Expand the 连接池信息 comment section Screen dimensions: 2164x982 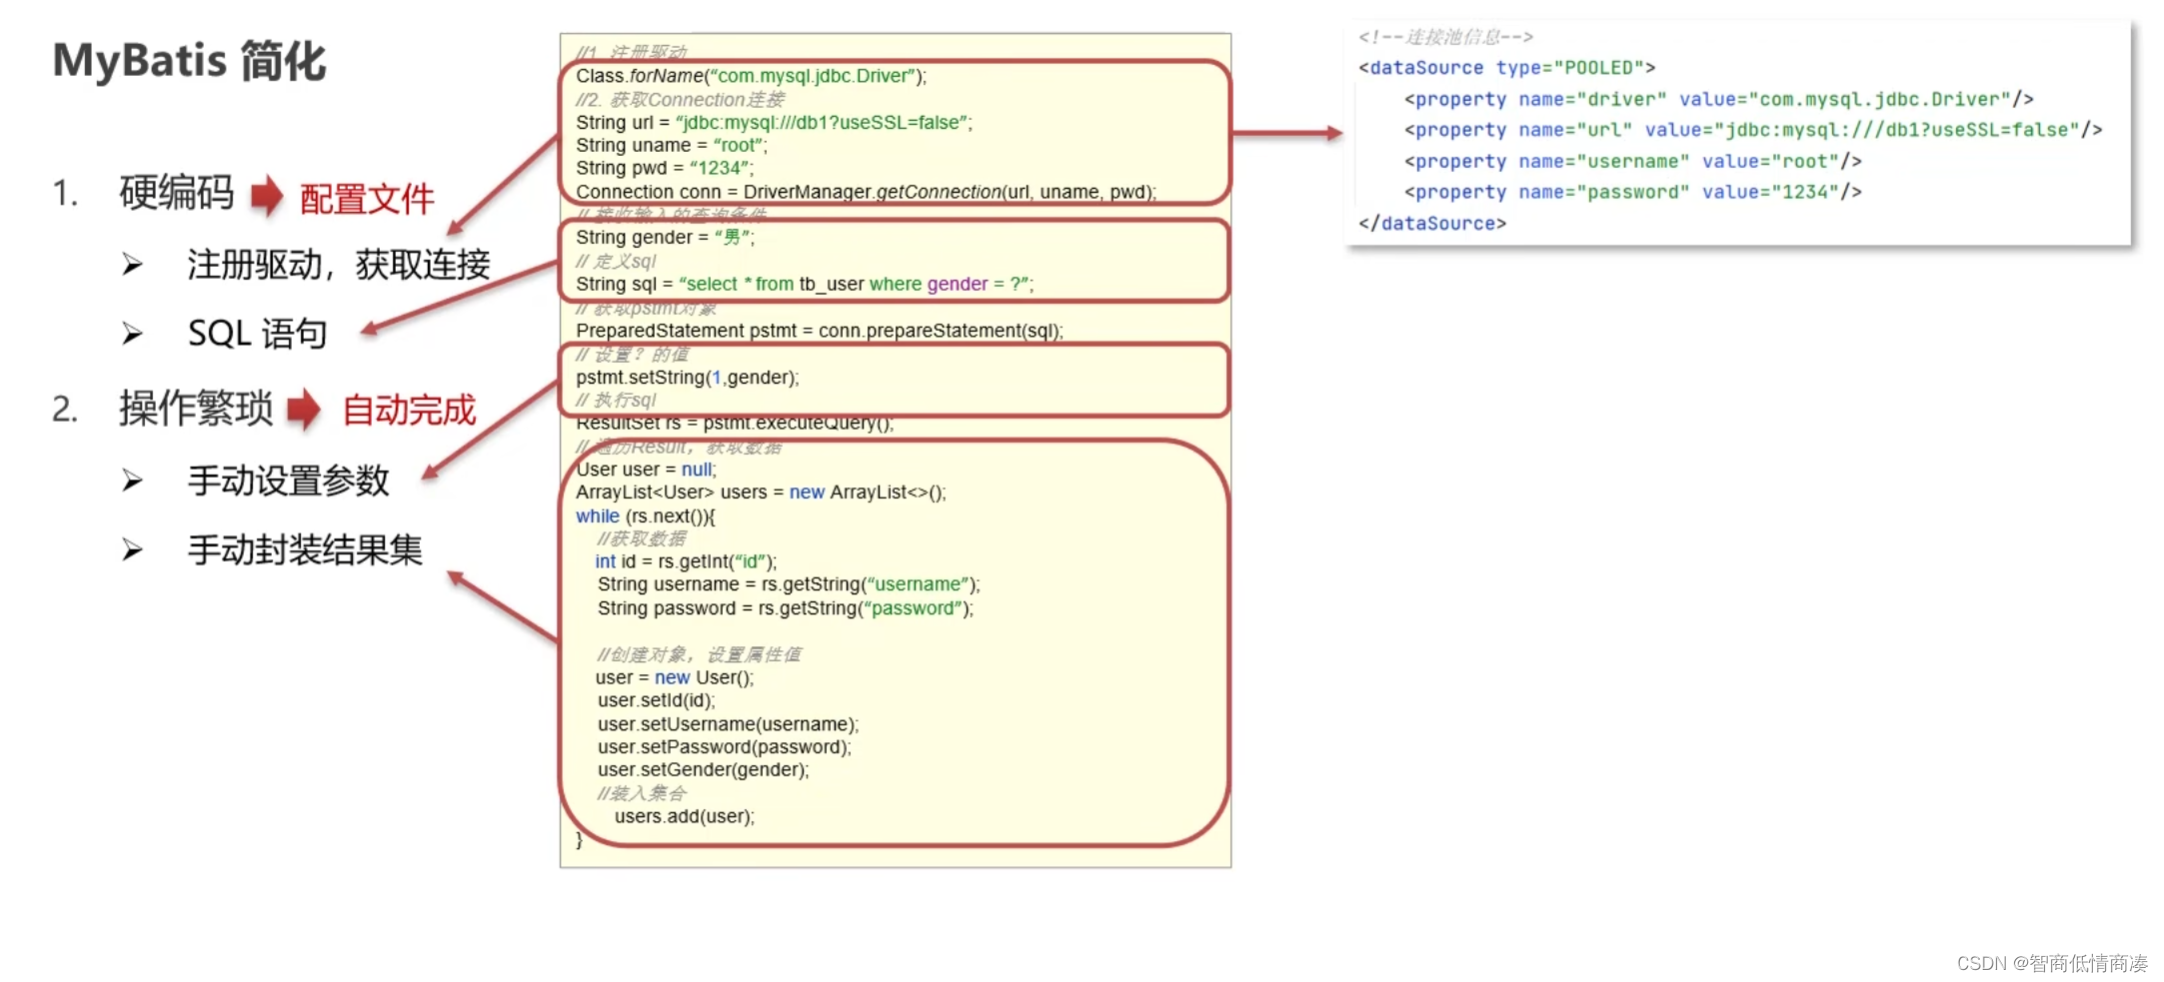coord(1445,36)
